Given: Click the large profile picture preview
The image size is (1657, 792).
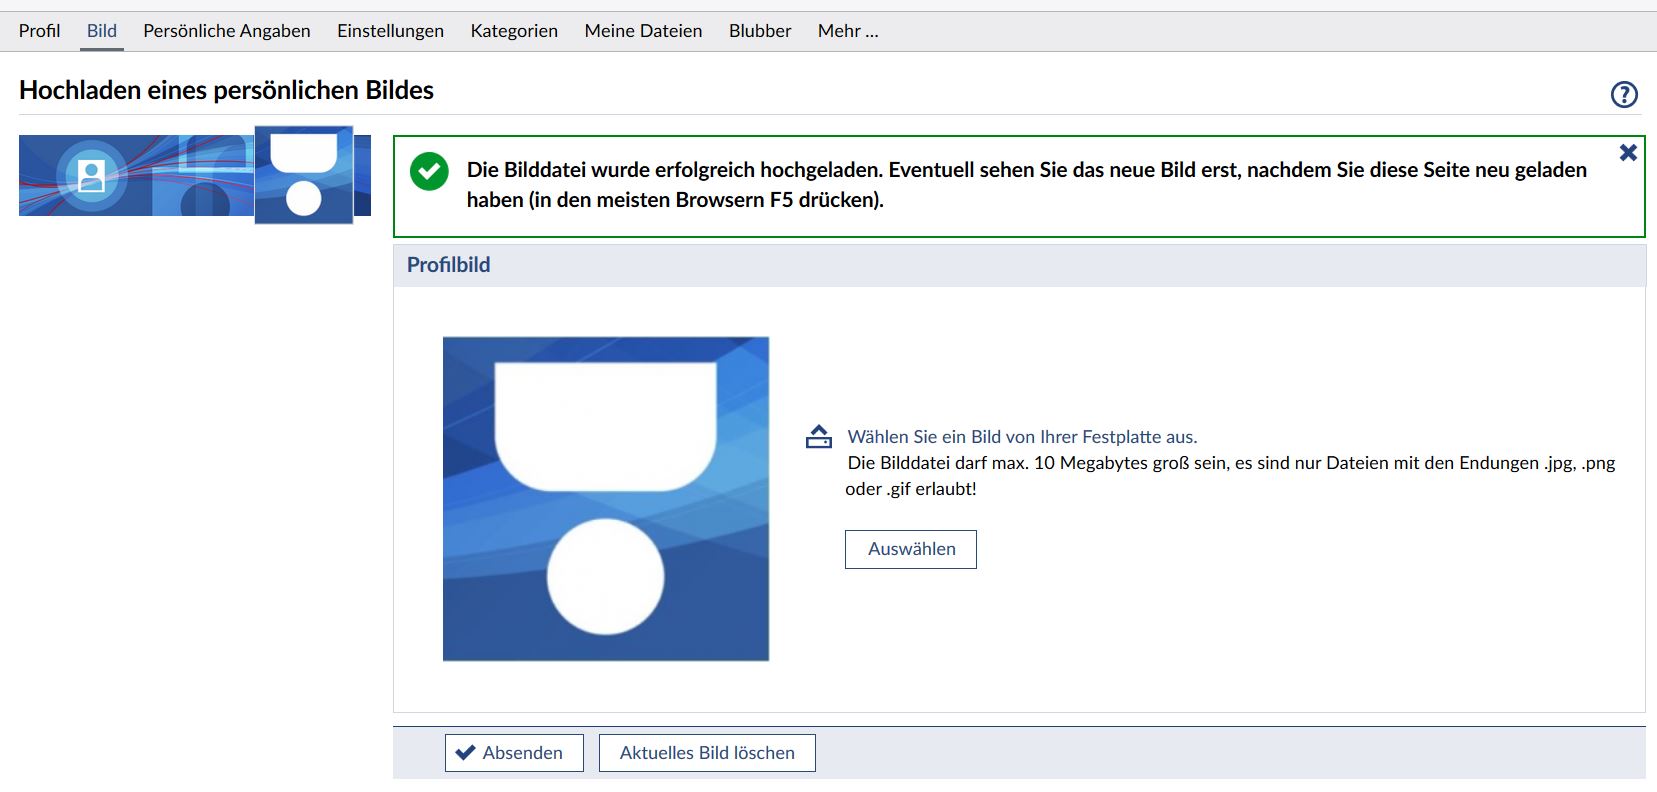Looking at the screenshot, I should tap(606, 499).
